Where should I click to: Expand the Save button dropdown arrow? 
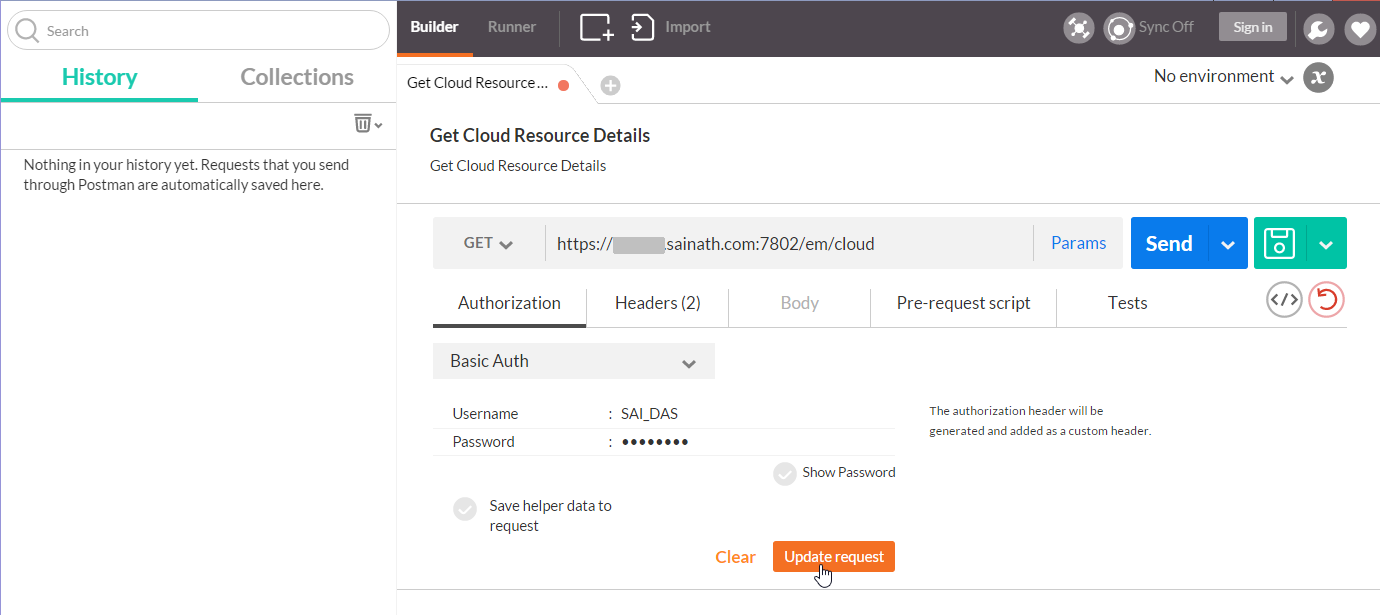point(1326,243)
